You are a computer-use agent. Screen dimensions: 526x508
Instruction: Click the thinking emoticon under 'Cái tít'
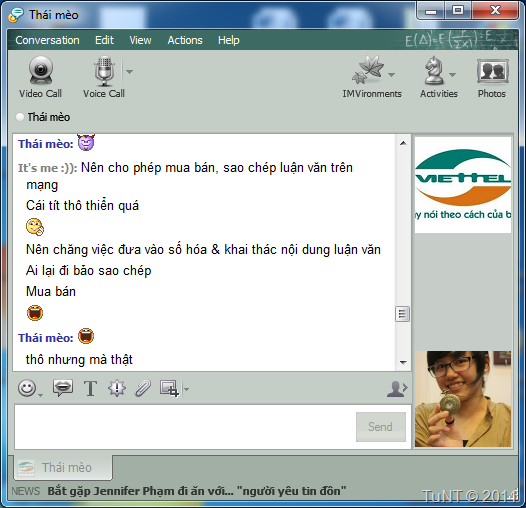pyautogui.click(x=35, y=226)
